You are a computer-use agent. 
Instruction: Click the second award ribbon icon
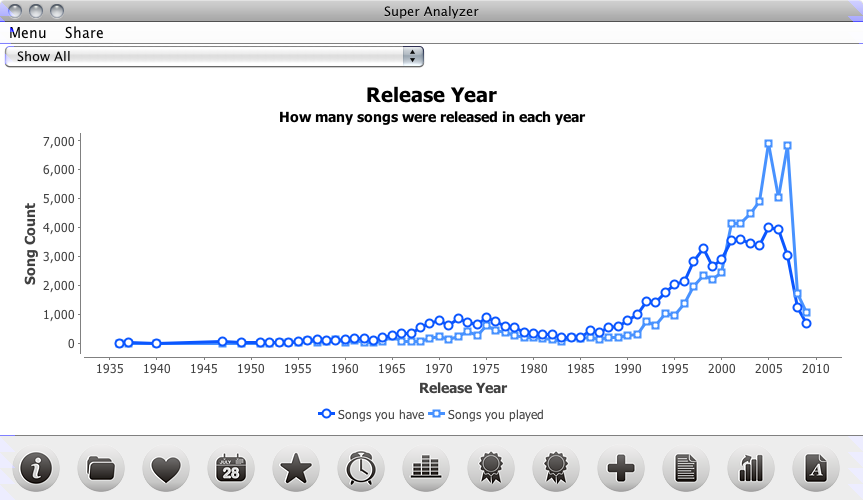click(555, 469)
